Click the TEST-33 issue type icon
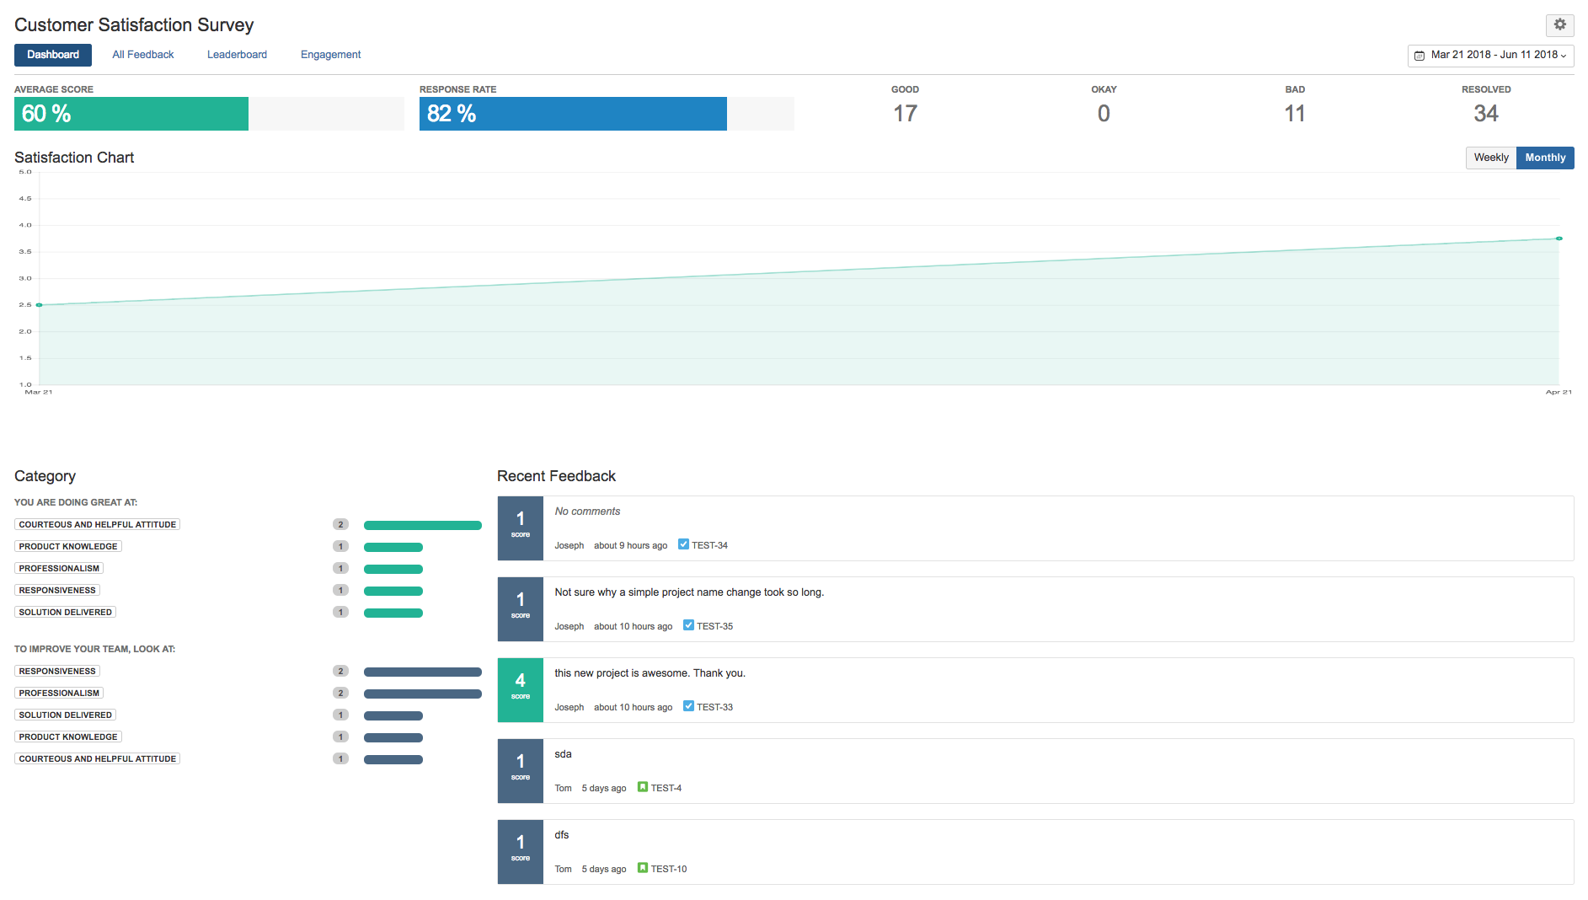The width and height of the screenshot is (1588, 900). pos(688,706)
